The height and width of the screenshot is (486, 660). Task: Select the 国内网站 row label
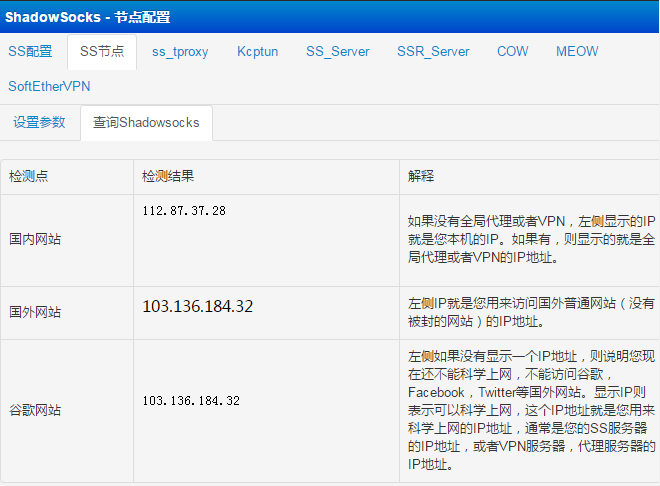click(x=35, y=239)
